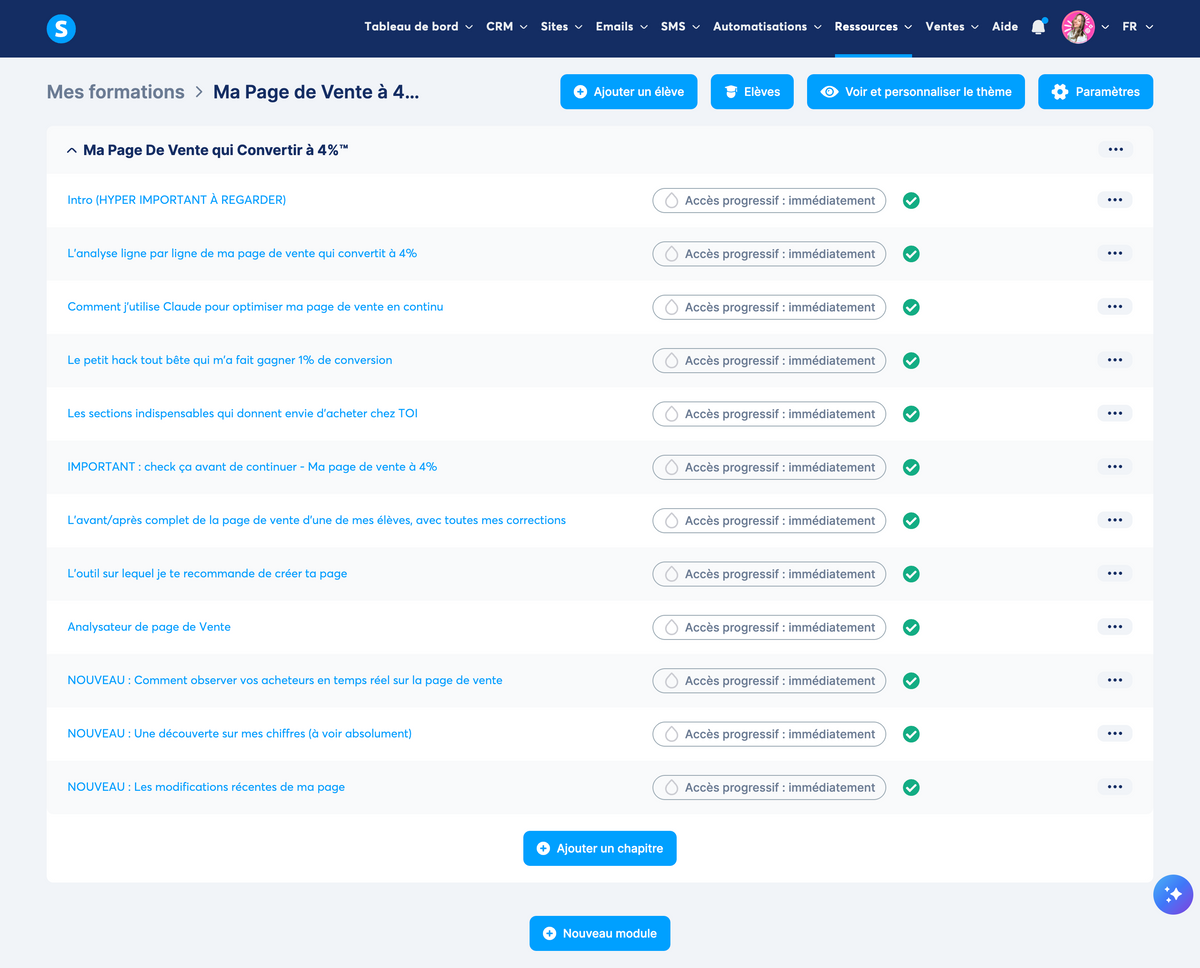Open the Ventes menu dropdown

point(952,27)
